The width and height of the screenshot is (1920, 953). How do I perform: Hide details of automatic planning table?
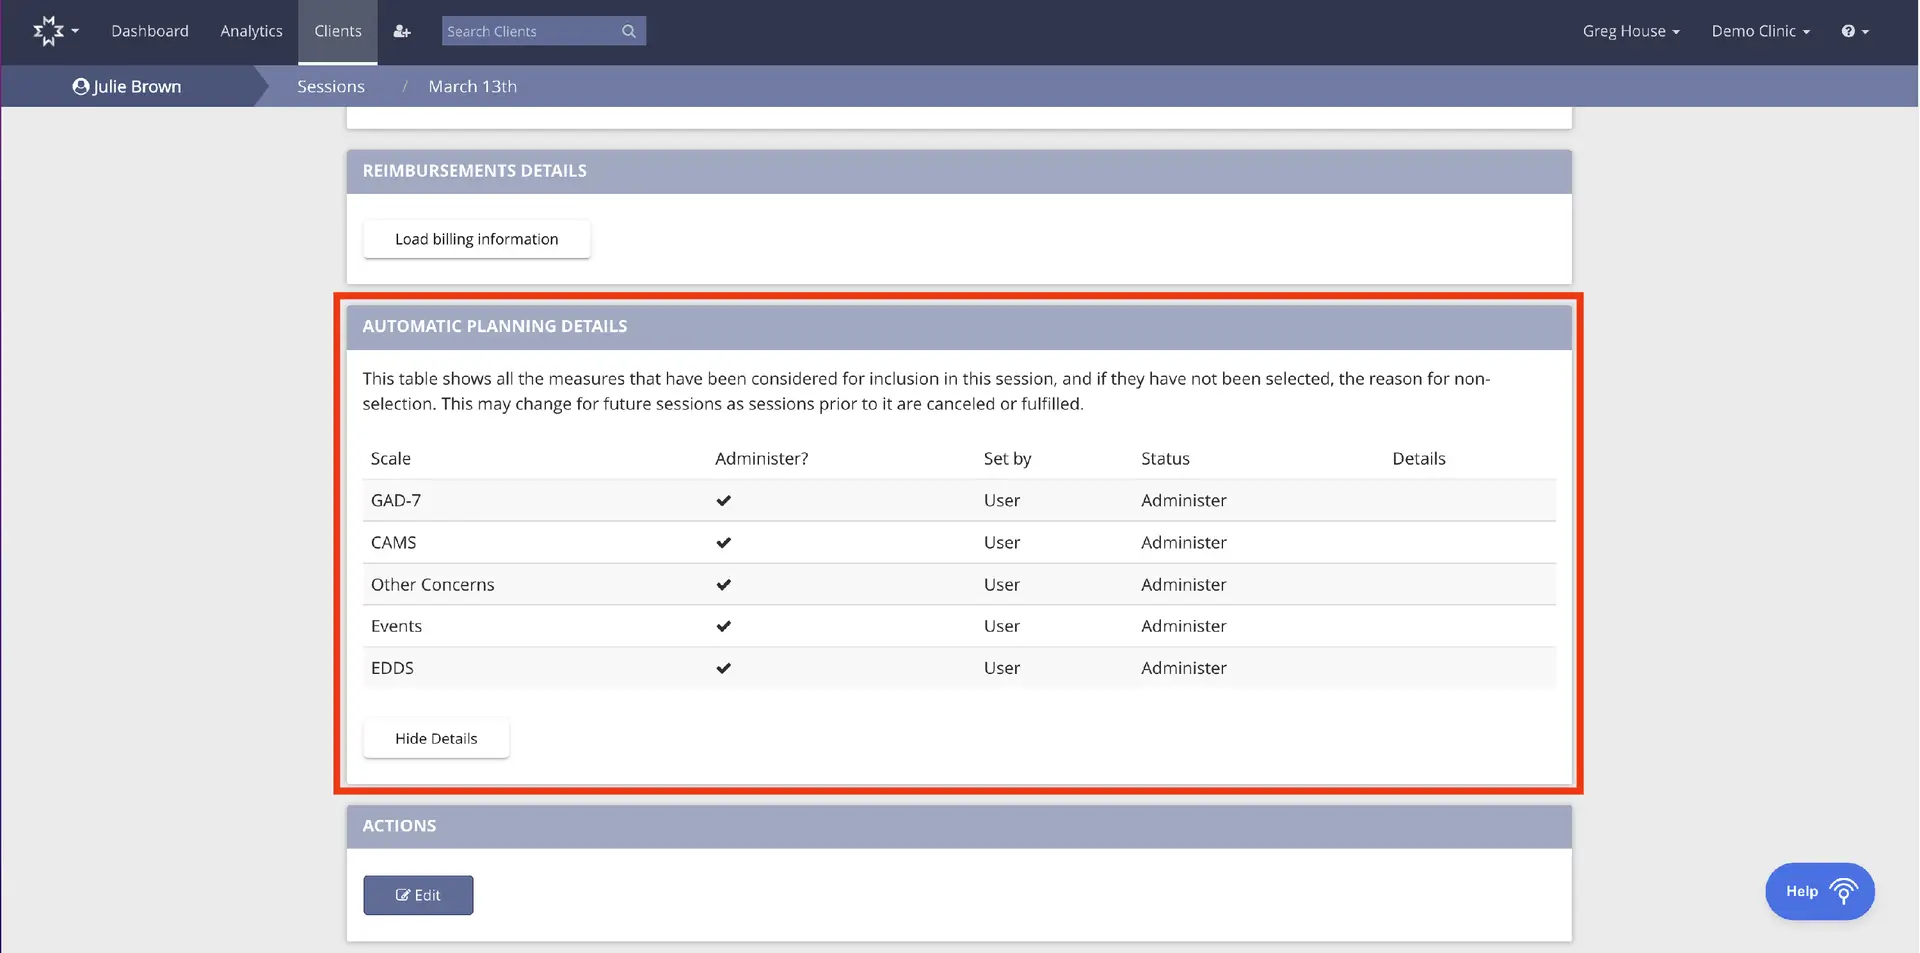tap(435, 738)
